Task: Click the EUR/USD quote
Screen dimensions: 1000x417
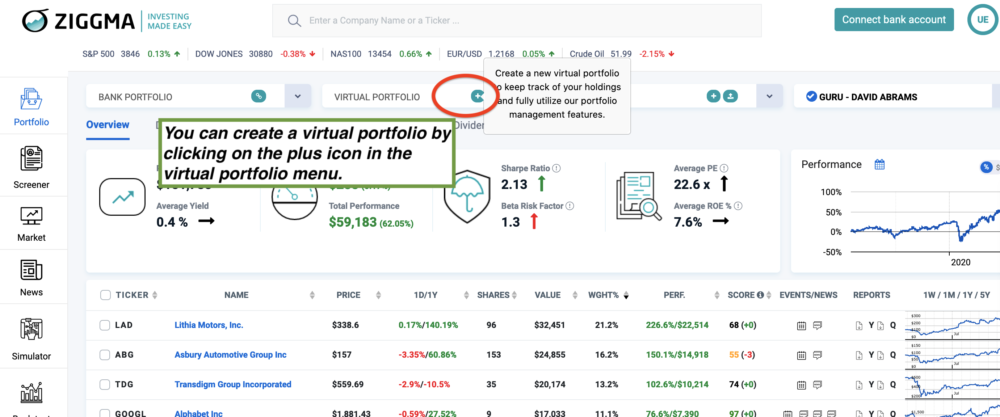Action: click(501, 54)
